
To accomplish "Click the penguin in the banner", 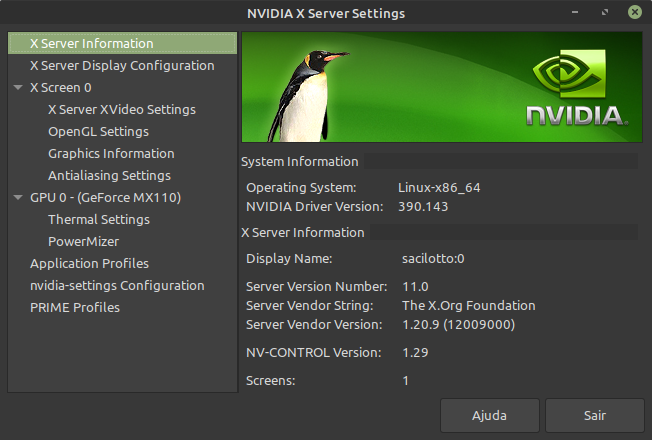I will coord(306,96).
